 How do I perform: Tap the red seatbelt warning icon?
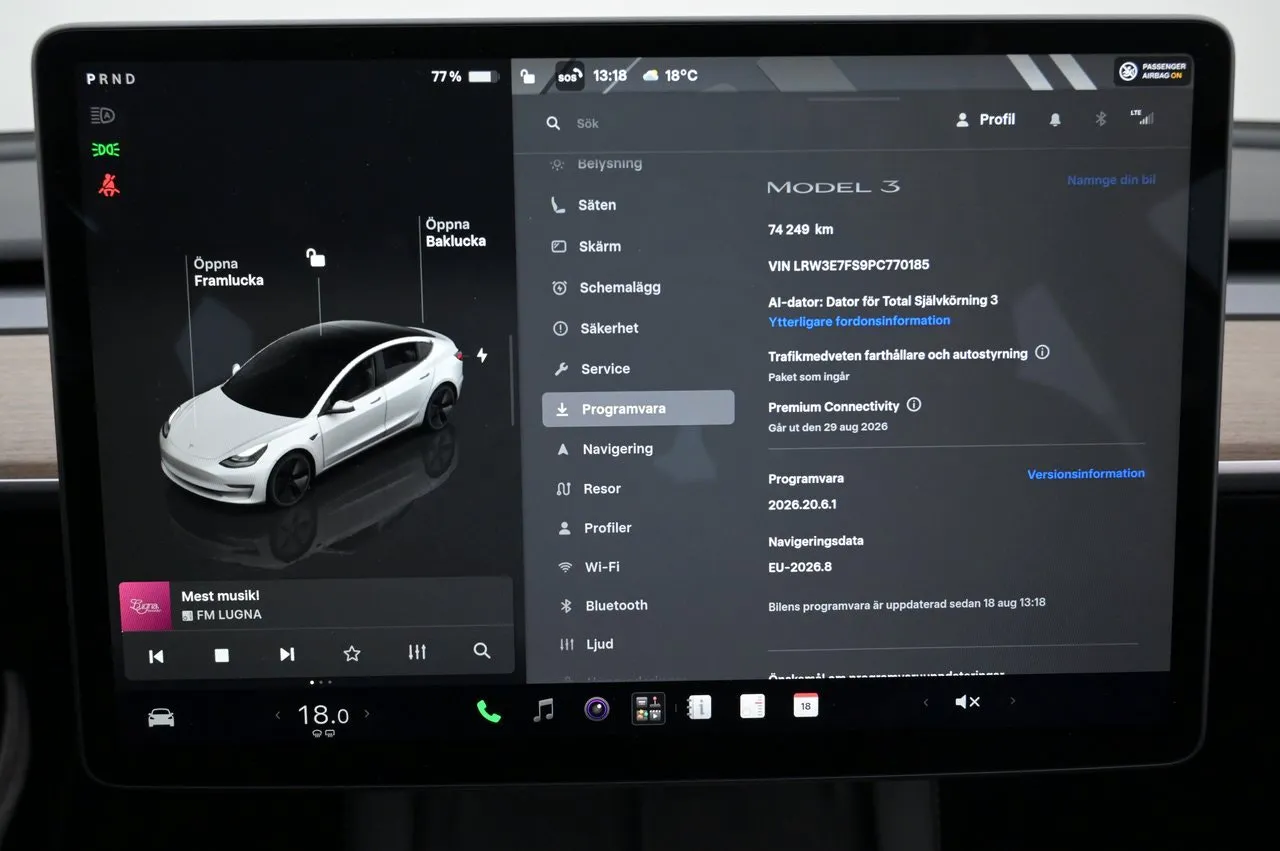point(108,185)
